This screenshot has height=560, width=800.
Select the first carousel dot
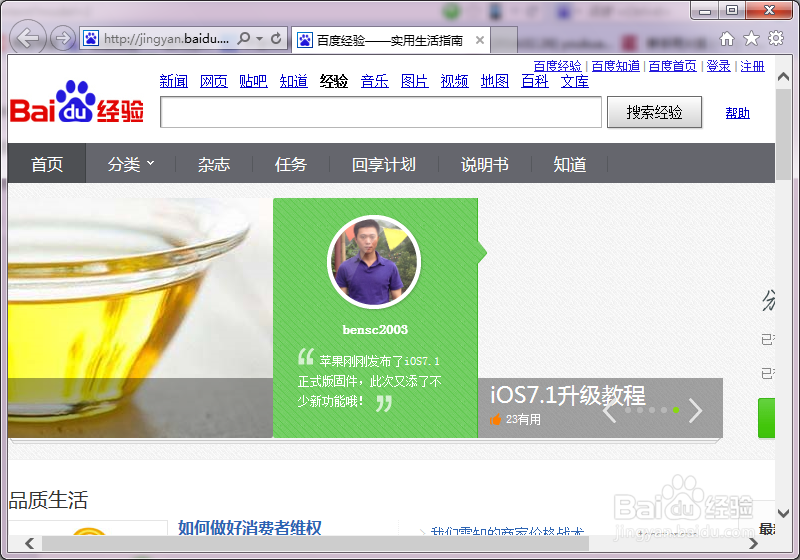pos(628,410)
